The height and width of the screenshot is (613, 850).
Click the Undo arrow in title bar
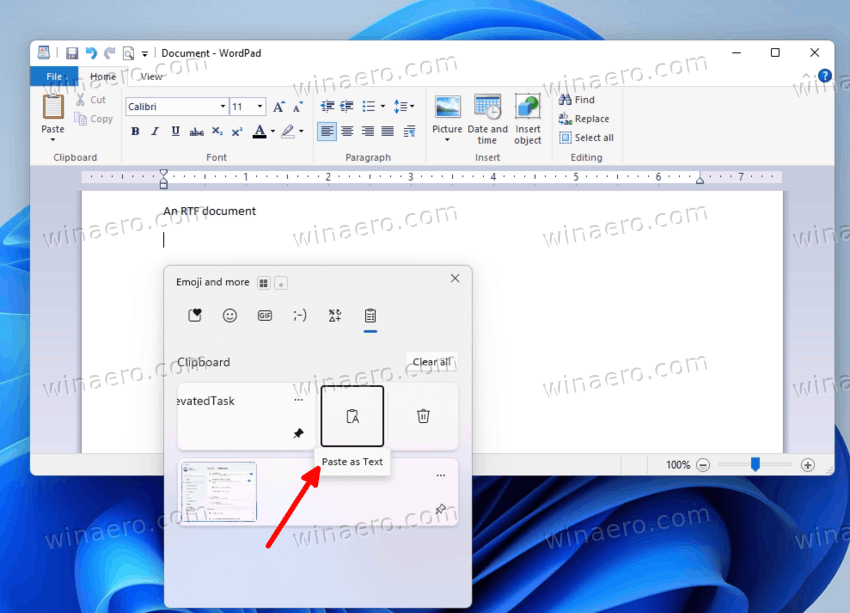pos(91,53)
